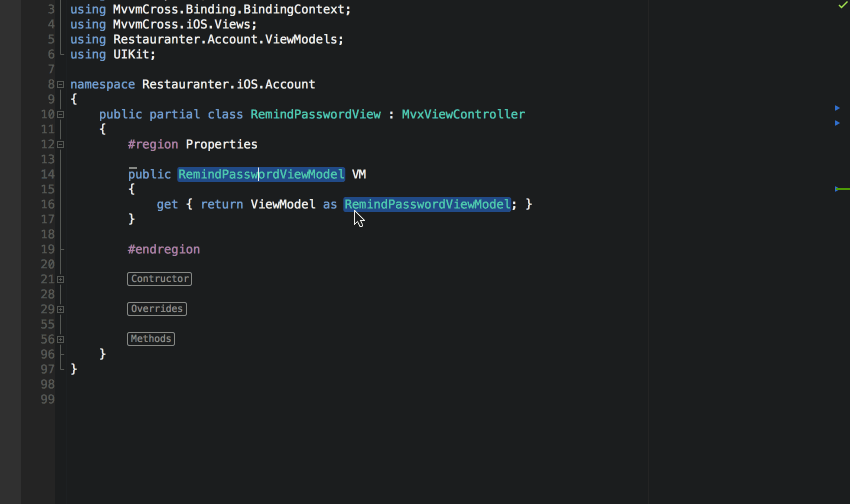This screenshot has height=504, width=850.
Task: Click the highlighted RemindPasswordViewModel on line 16
Action: tap(427, 204)
